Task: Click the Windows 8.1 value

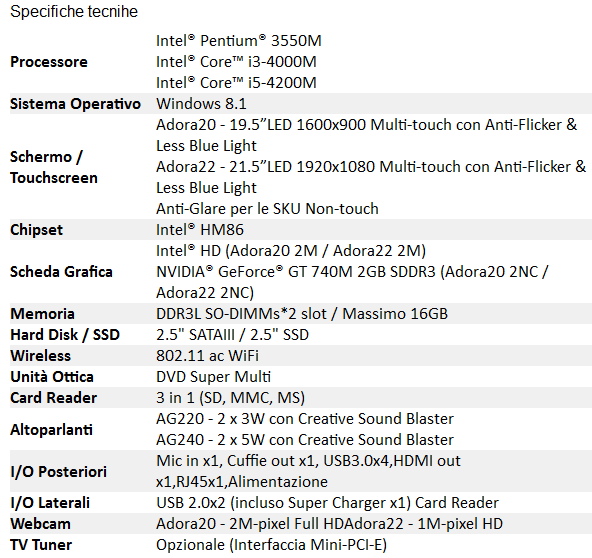Action: pos(201,104)
